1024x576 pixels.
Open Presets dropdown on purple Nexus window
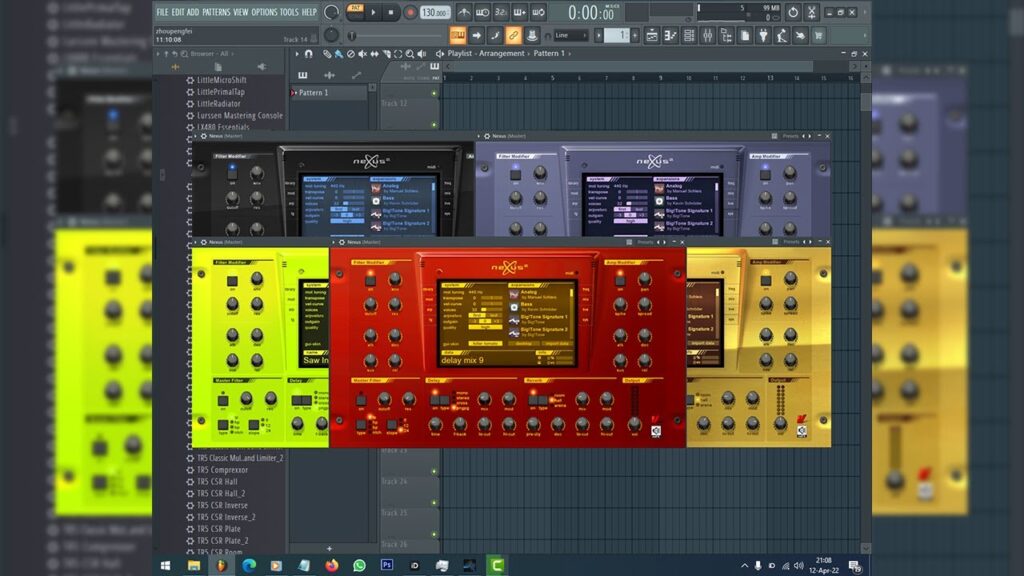point(792,136)
